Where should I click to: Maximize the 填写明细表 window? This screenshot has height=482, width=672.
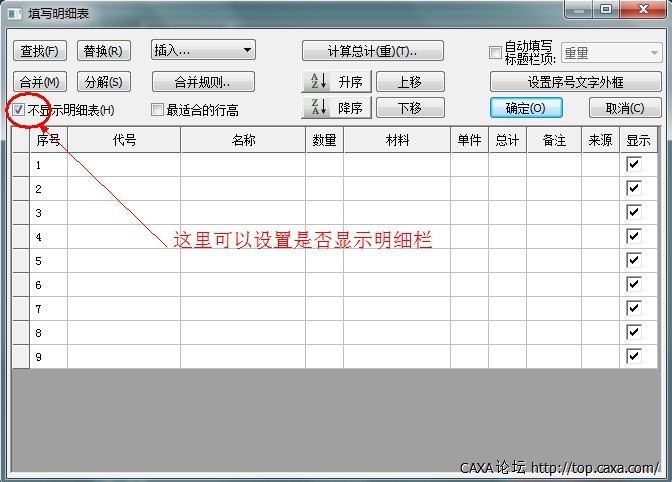[x=606, y=9]
